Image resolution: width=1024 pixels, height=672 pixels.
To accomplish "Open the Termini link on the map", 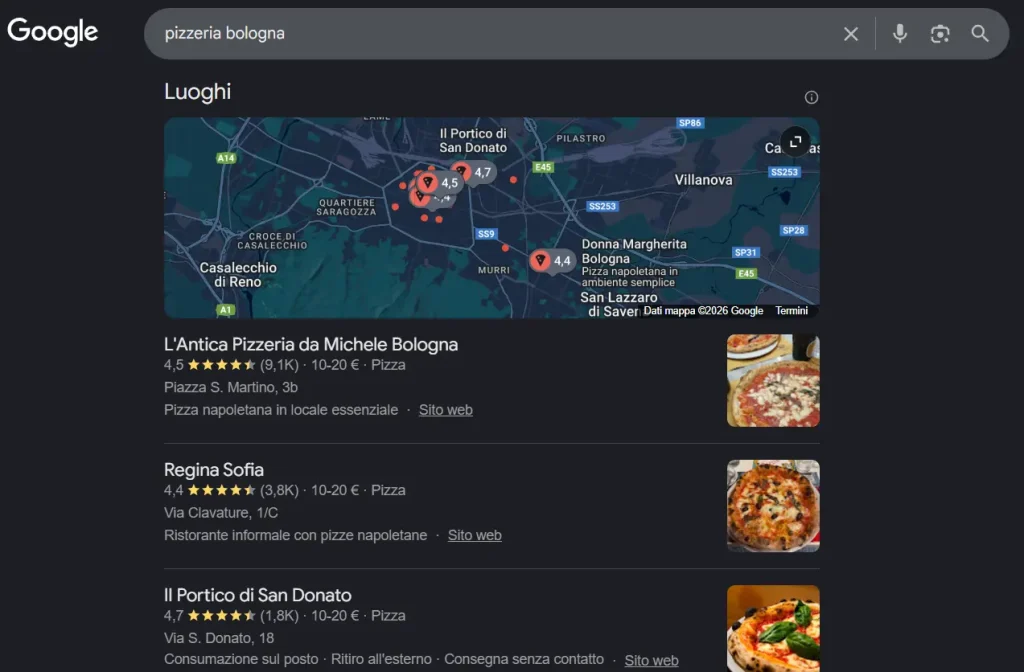I will click(x=791, y=311).
